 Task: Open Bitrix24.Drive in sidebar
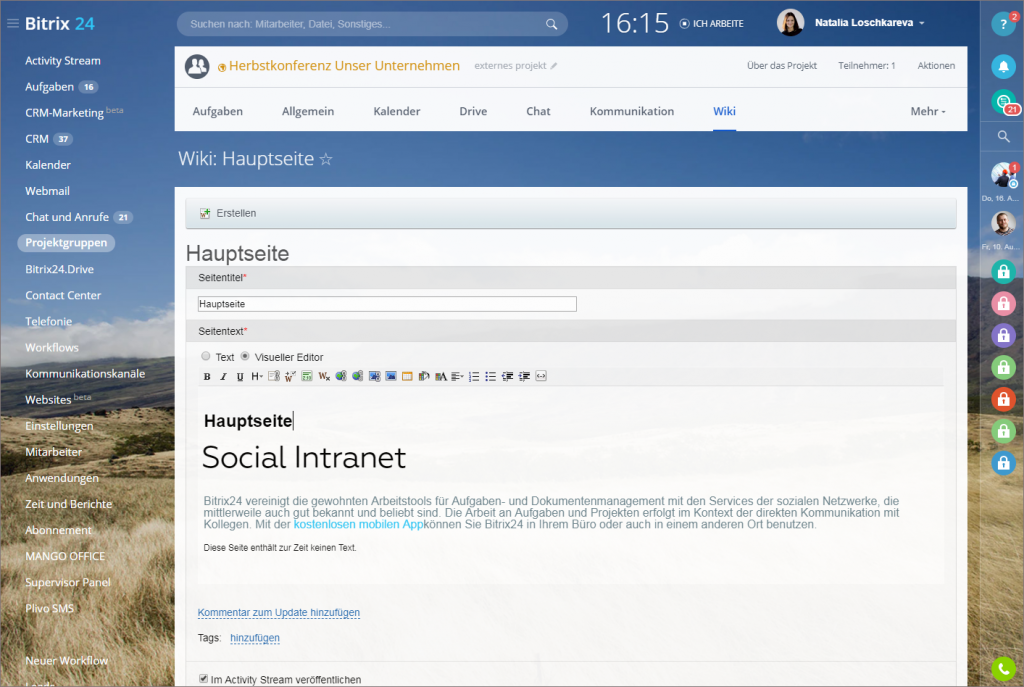59,269
